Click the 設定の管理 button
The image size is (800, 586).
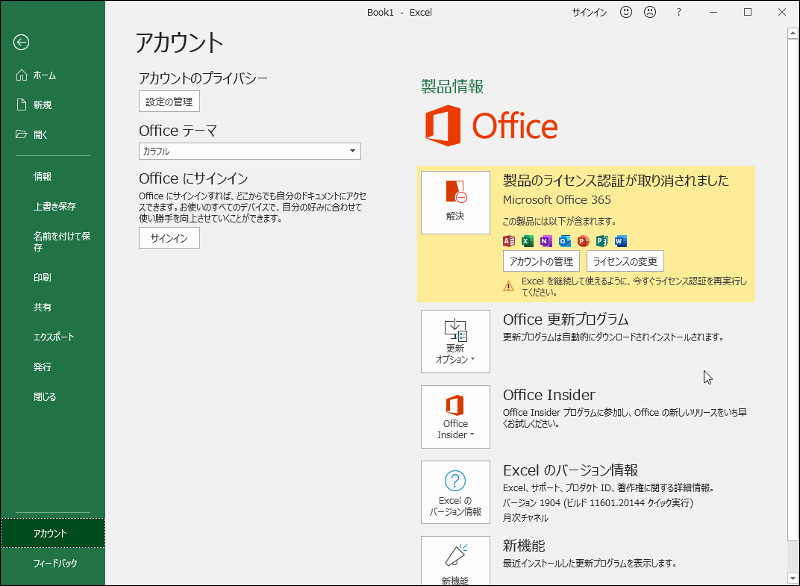pyautogui.click(x=169, y=101)
